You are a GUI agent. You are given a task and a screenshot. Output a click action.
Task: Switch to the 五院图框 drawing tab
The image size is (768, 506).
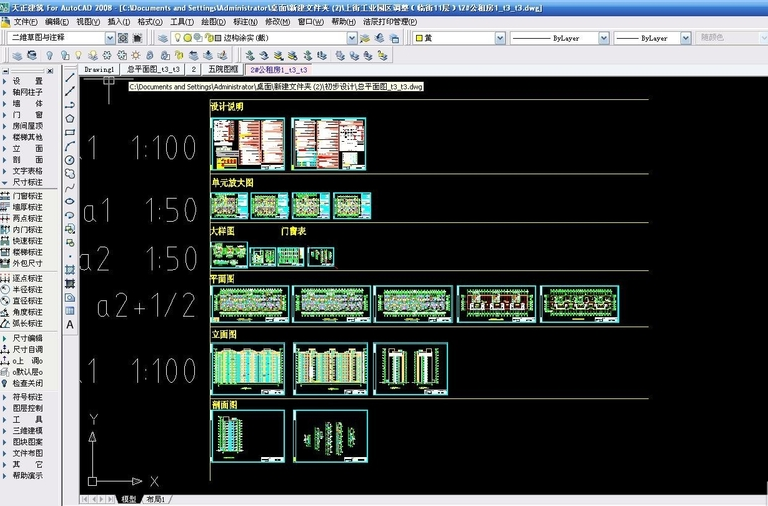pyautogui.click(x=222, y=70)
